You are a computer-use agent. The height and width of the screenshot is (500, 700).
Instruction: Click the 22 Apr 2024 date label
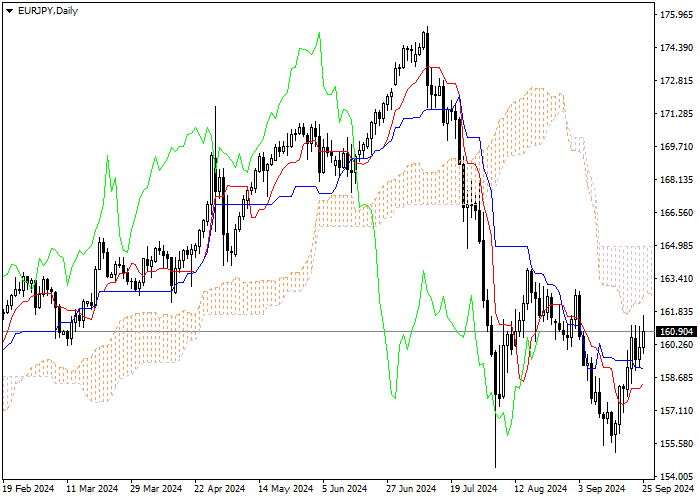click(x=220, y=489)
